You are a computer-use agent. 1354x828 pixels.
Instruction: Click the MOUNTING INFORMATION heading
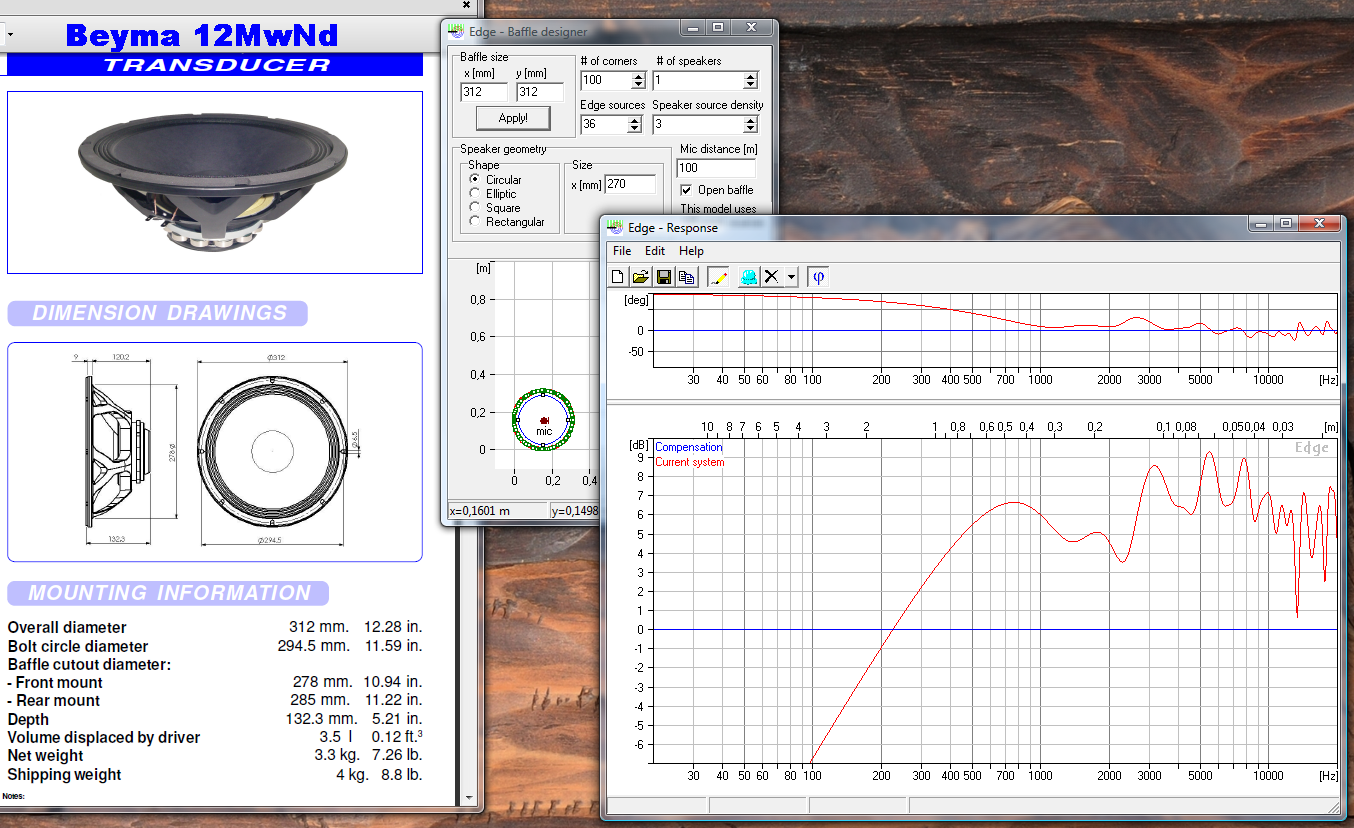pyautogui.click(x=169, y=593)
